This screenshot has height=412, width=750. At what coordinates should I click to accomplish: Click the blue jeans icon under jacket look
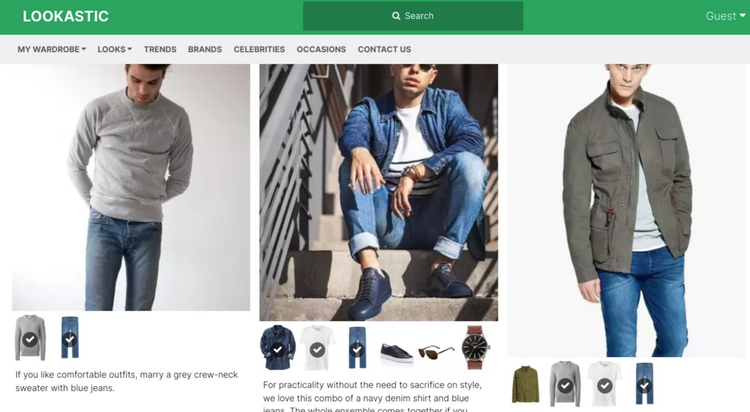point(645,384)
